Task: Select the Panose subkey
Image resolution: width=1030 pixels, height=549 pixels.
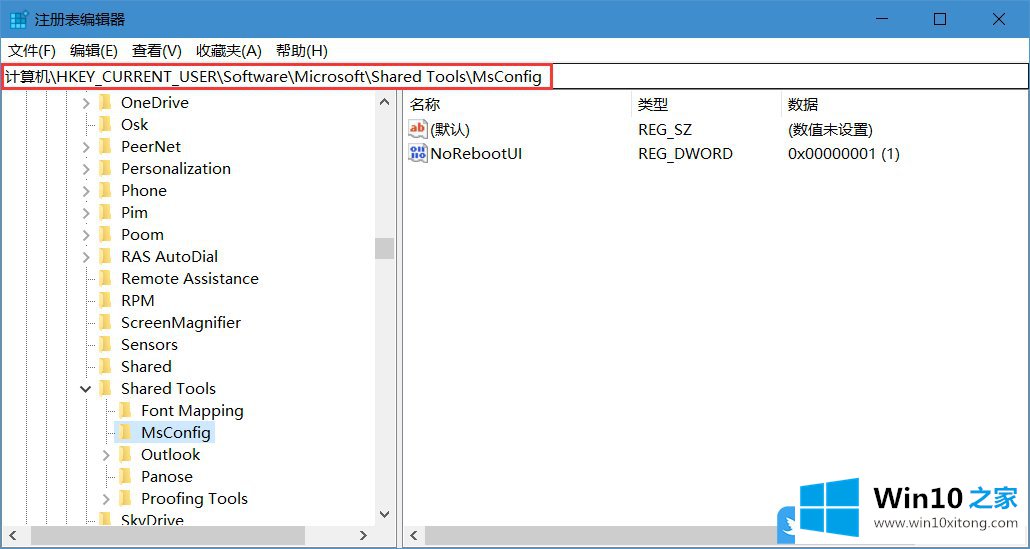Action: [167, 477]
